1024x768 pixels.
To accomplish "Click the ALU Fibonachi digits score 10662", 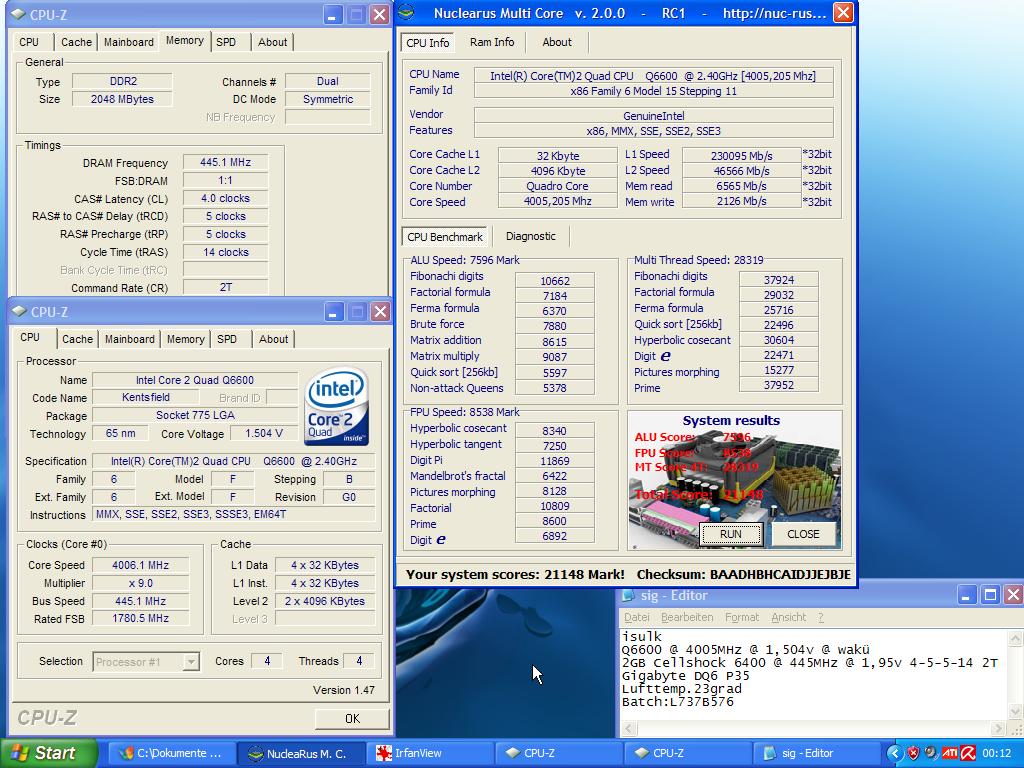I will tap(555, 281).
